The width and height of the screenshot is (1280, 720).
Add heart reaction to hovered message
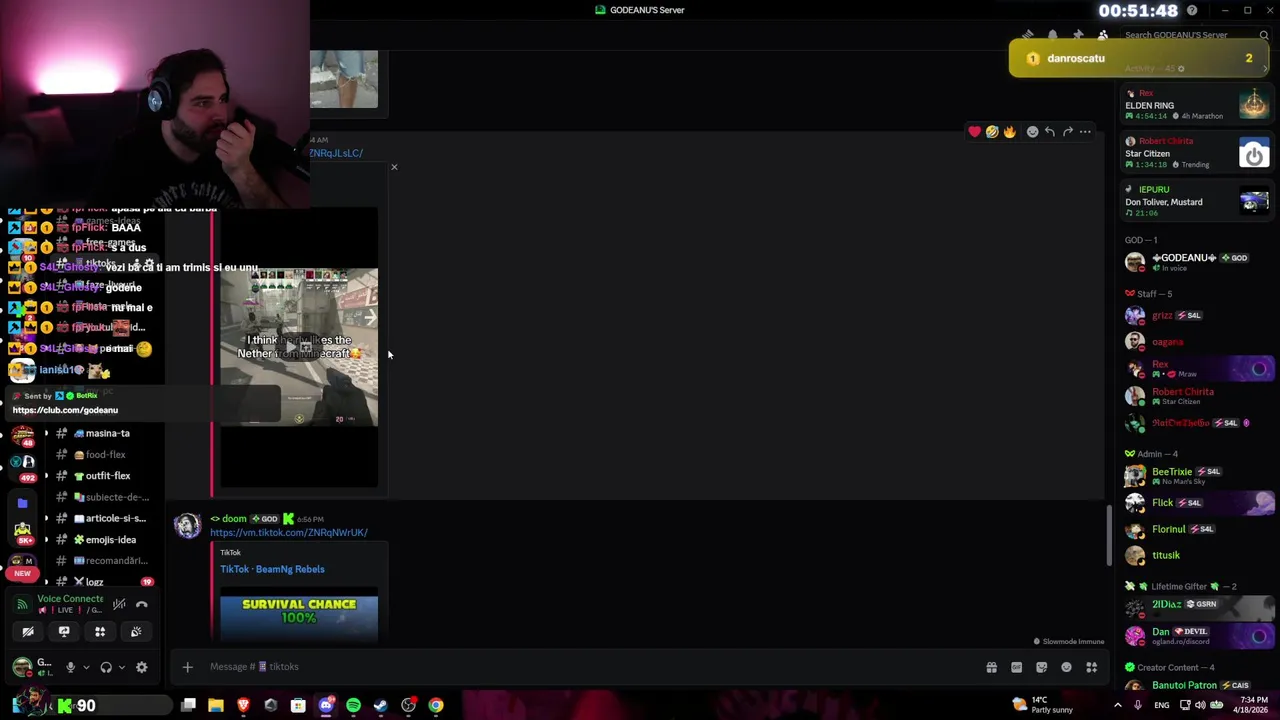974,132
